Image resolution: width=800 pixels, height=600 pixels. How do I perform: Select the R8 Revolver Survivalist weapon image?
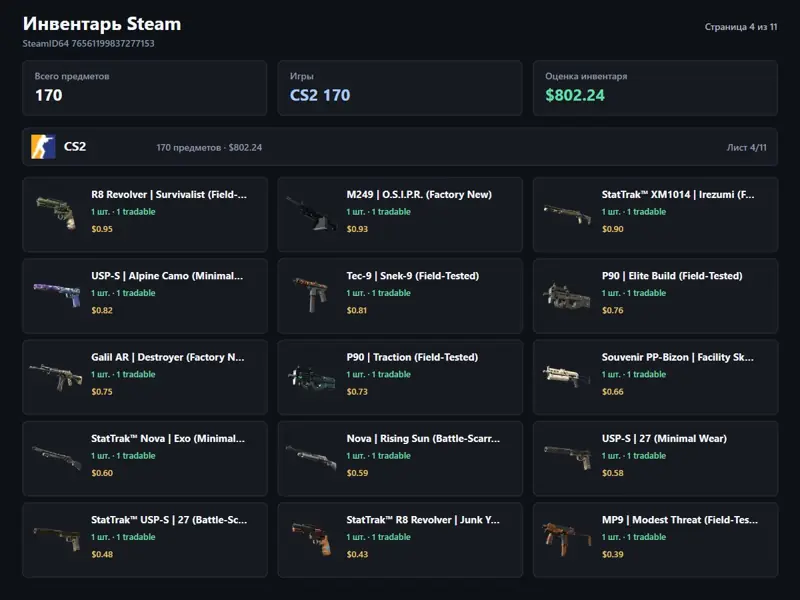57,213
